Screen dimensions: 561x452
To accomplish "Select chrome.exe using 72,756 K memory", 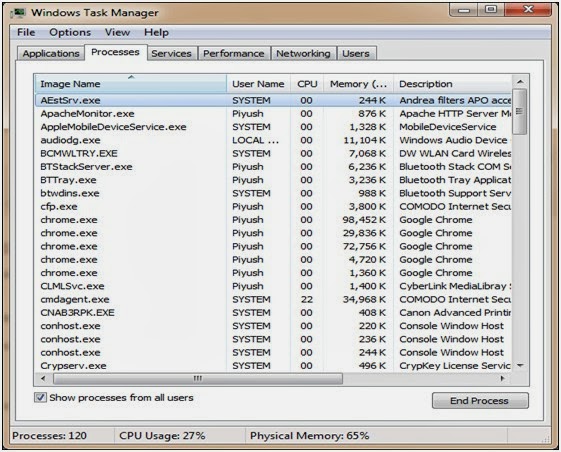I will pyautogui.click(x=274, y=246).
